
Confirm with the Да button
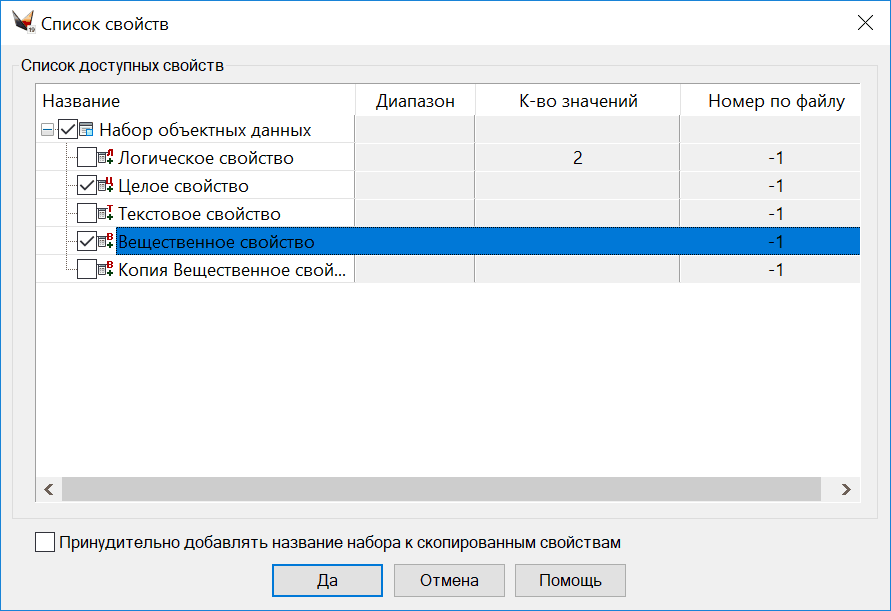(327, 580)
